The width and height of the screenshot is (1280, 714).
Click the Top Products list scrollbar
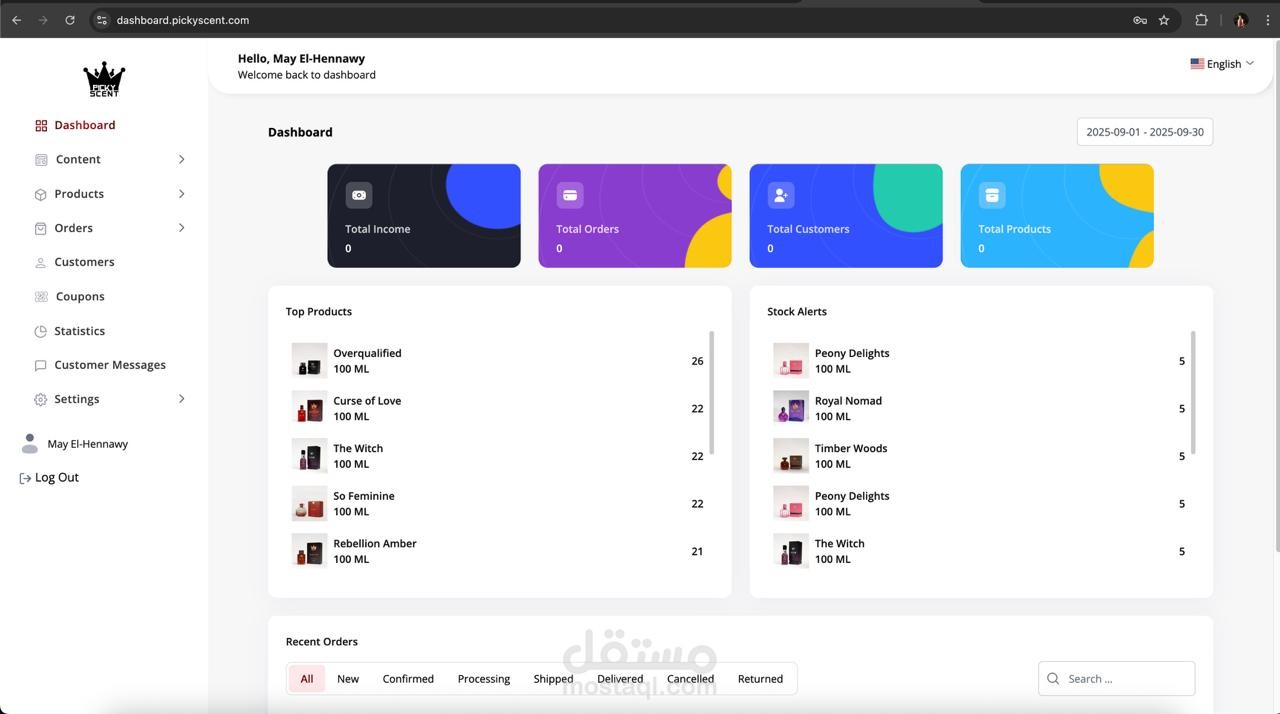click(x=712, y=392)
